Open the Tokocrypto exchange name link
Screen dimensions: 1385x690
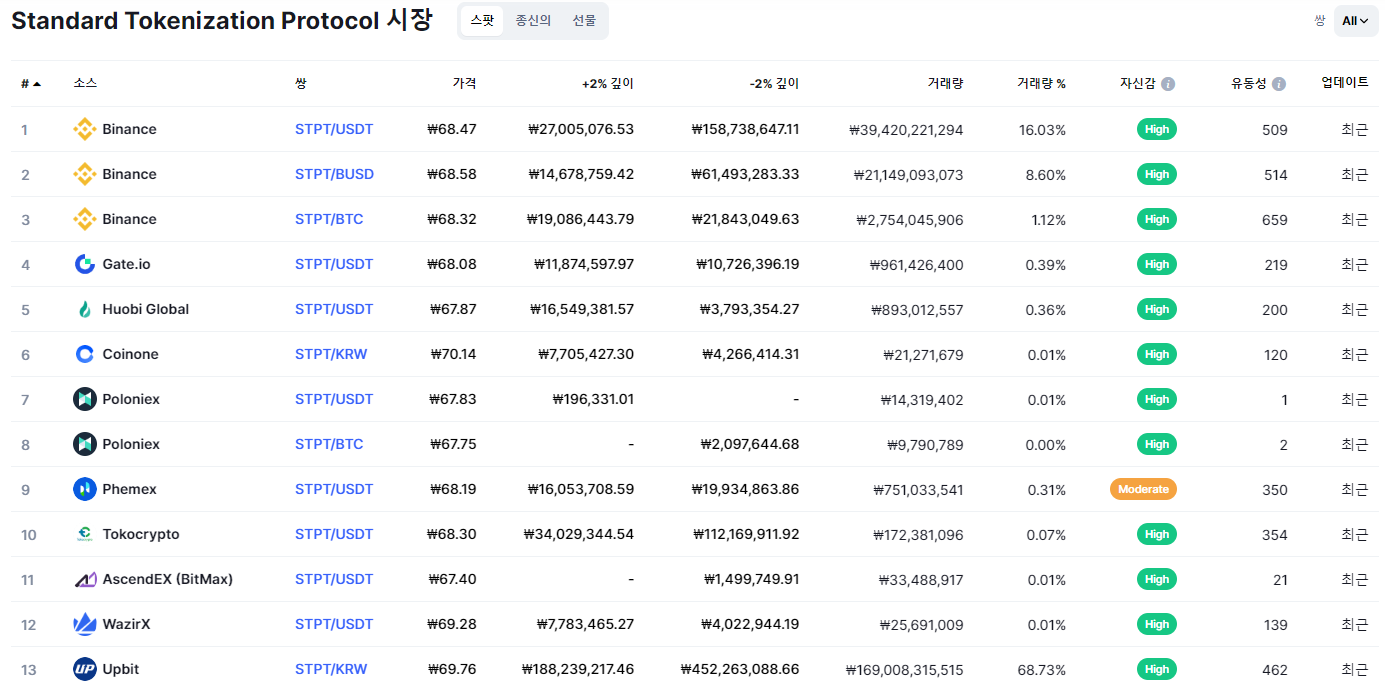click(x=141, y=534)
